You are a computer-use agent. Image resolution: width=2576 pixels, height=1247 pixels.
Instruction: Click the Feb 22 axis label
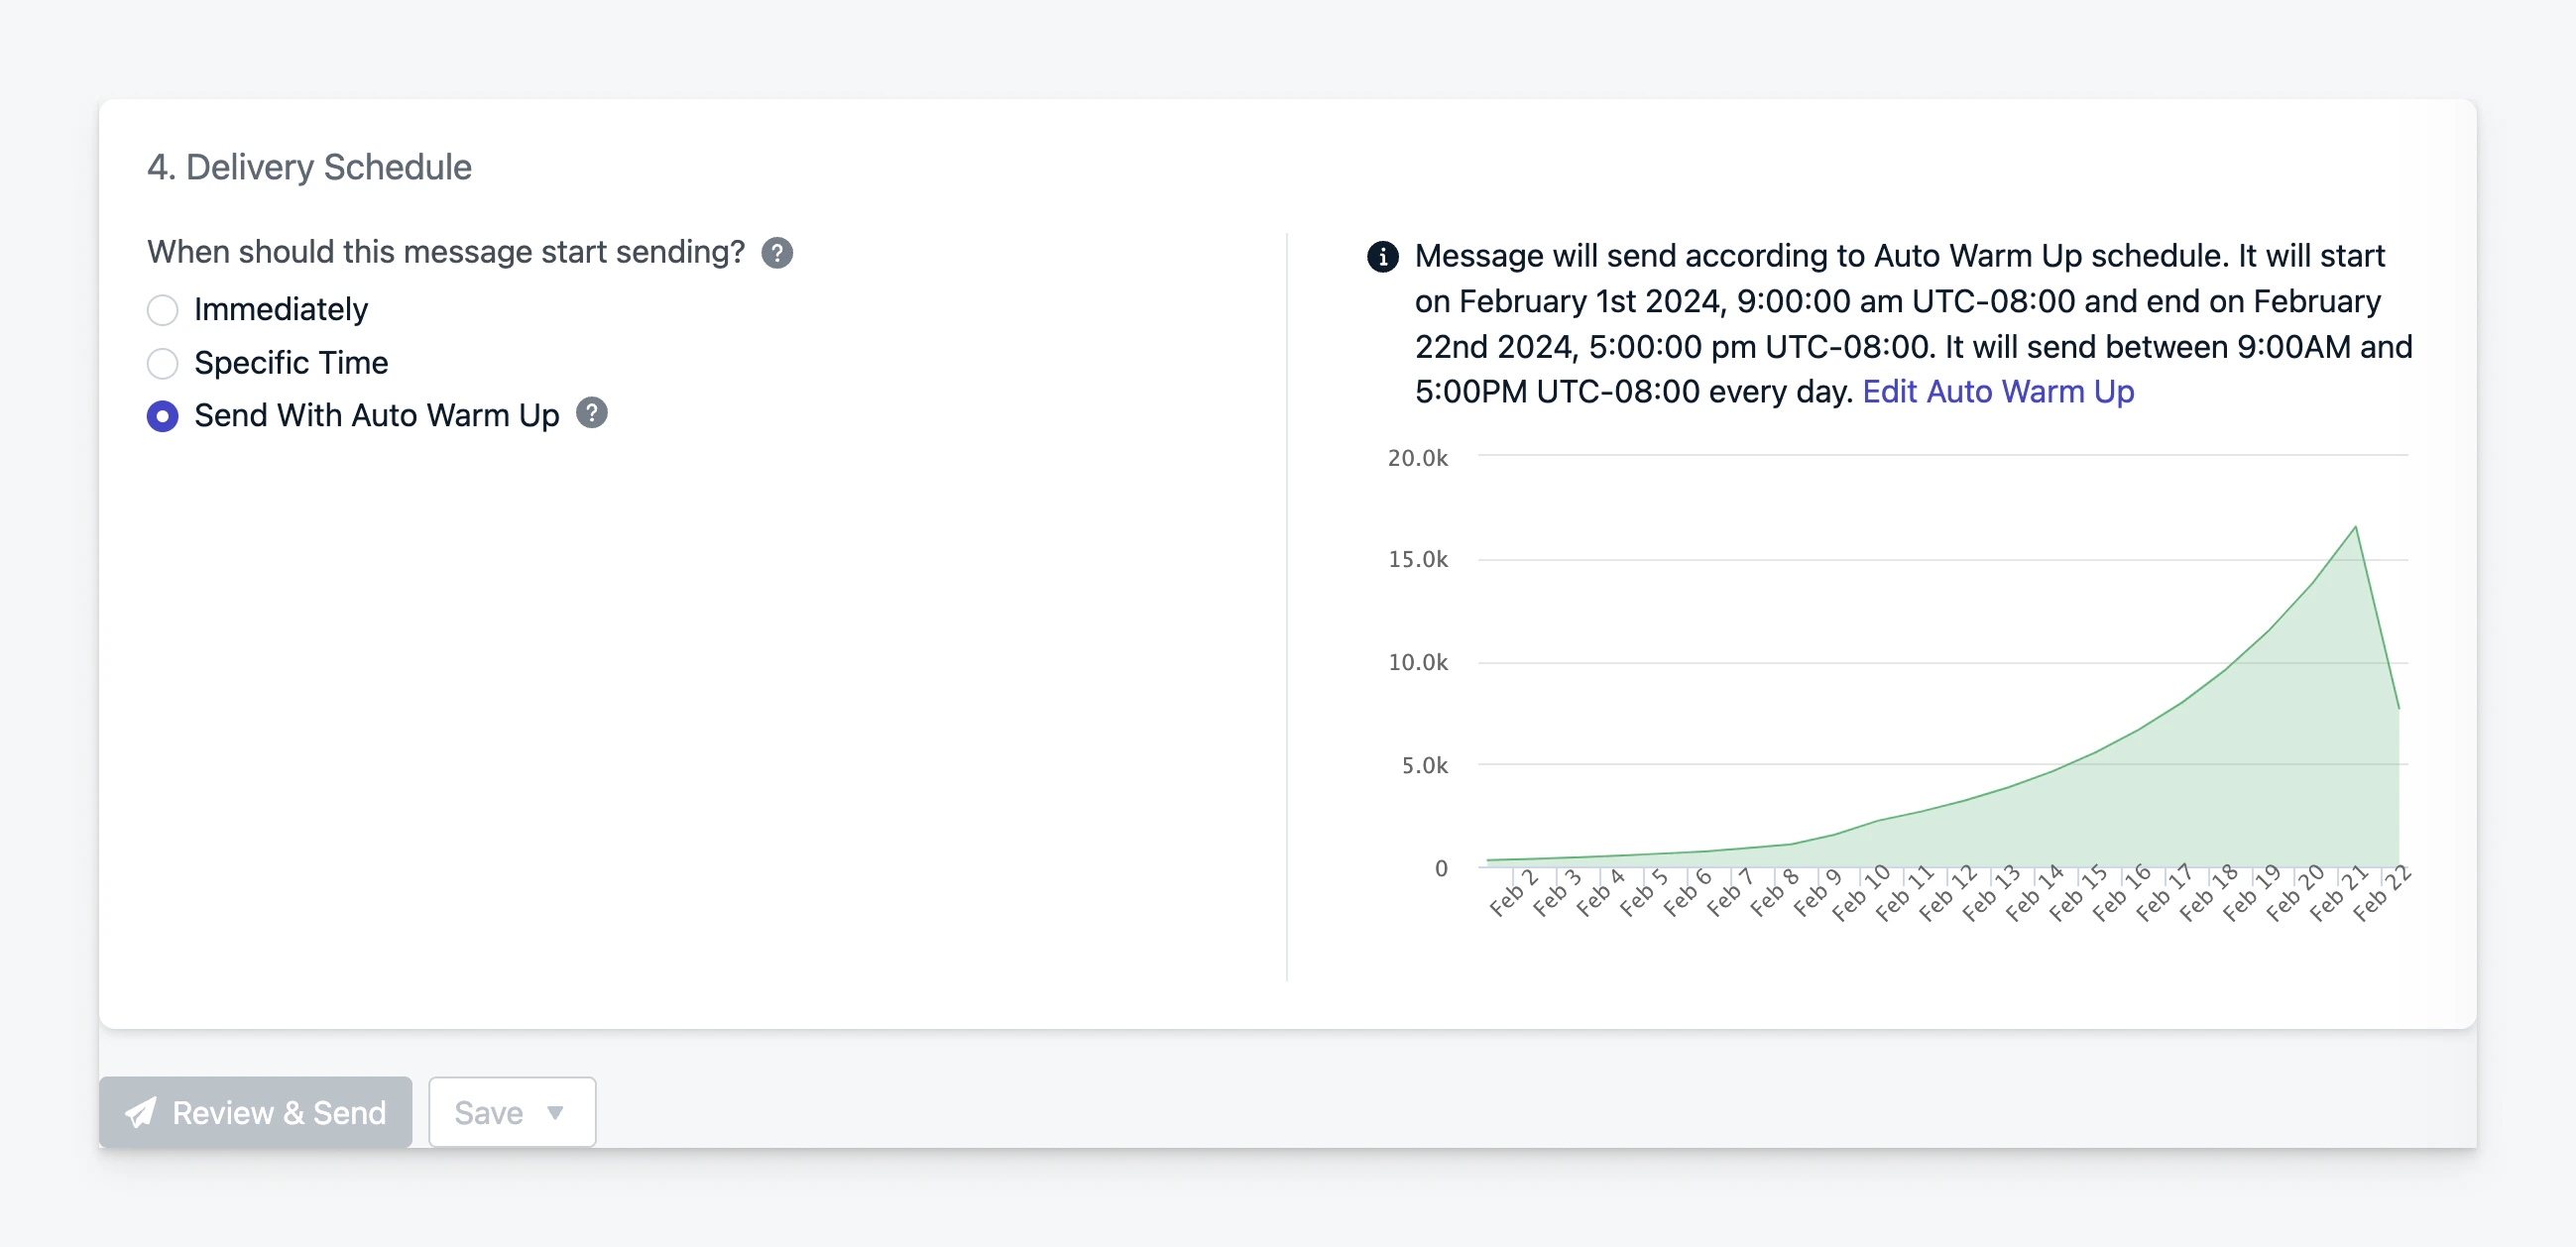click(x=2381, y=893)
